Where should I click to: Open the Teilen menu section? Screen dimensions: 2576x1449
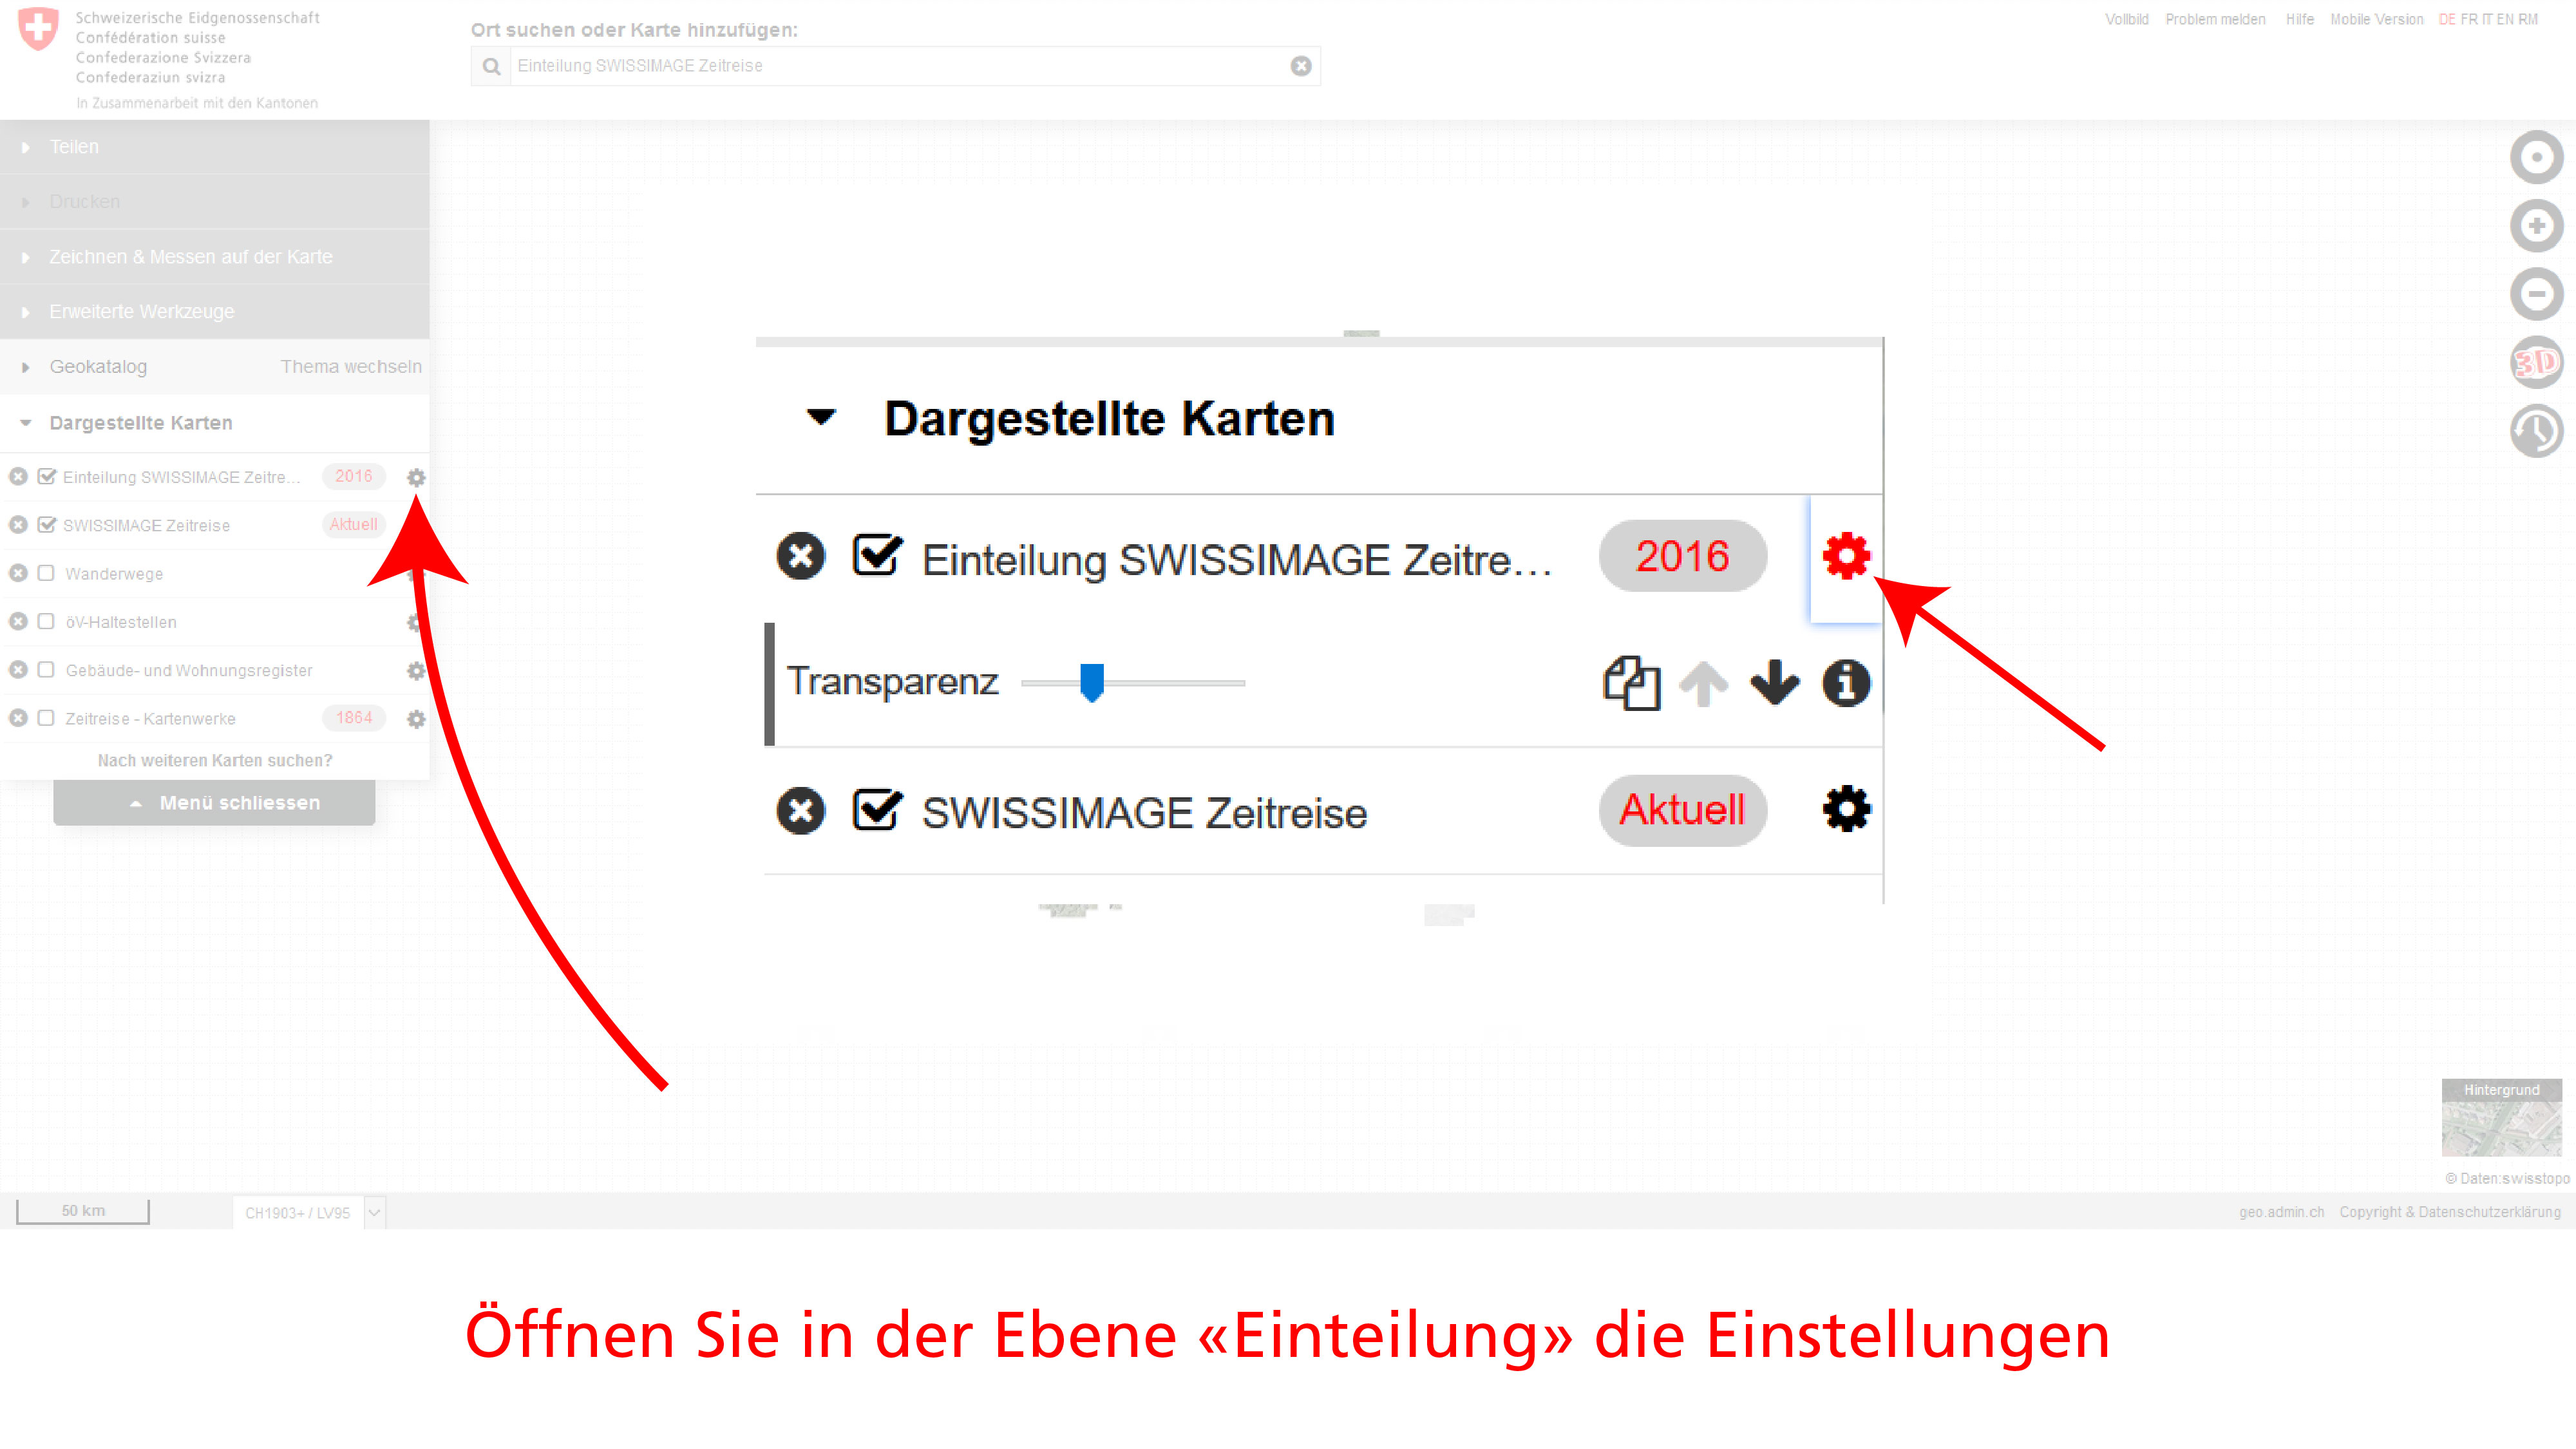pyautogui.click(x=74, y=147)
